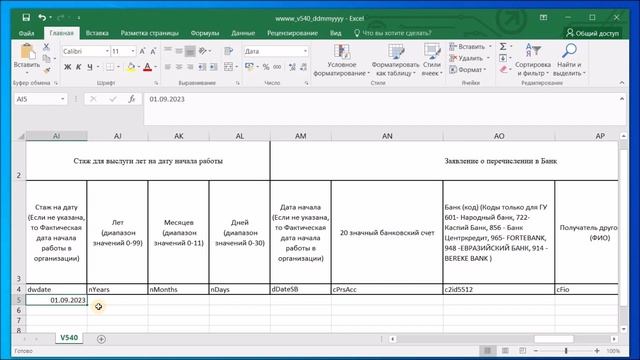Screen dimensions: 640x360
Task: Increase the cell indent
Action: point(213,67)
